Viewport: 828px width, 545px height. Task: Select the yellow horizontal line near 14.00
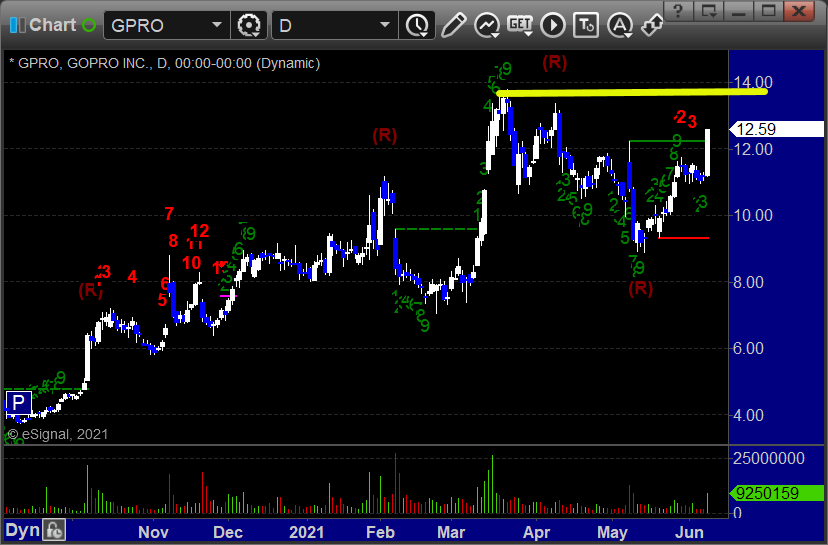(632, 92)
